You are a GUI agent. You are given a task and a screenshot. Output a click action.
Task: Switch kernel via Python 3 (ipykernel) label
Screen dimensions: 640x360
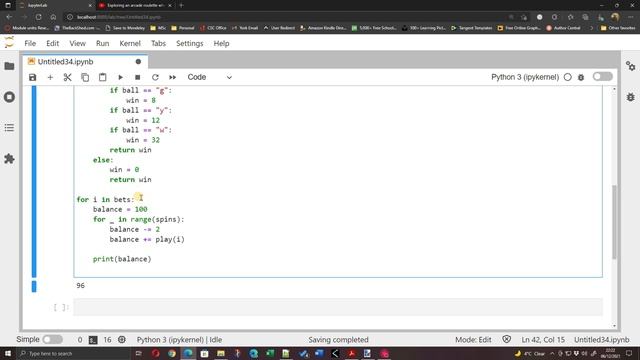tap(525, 77)
